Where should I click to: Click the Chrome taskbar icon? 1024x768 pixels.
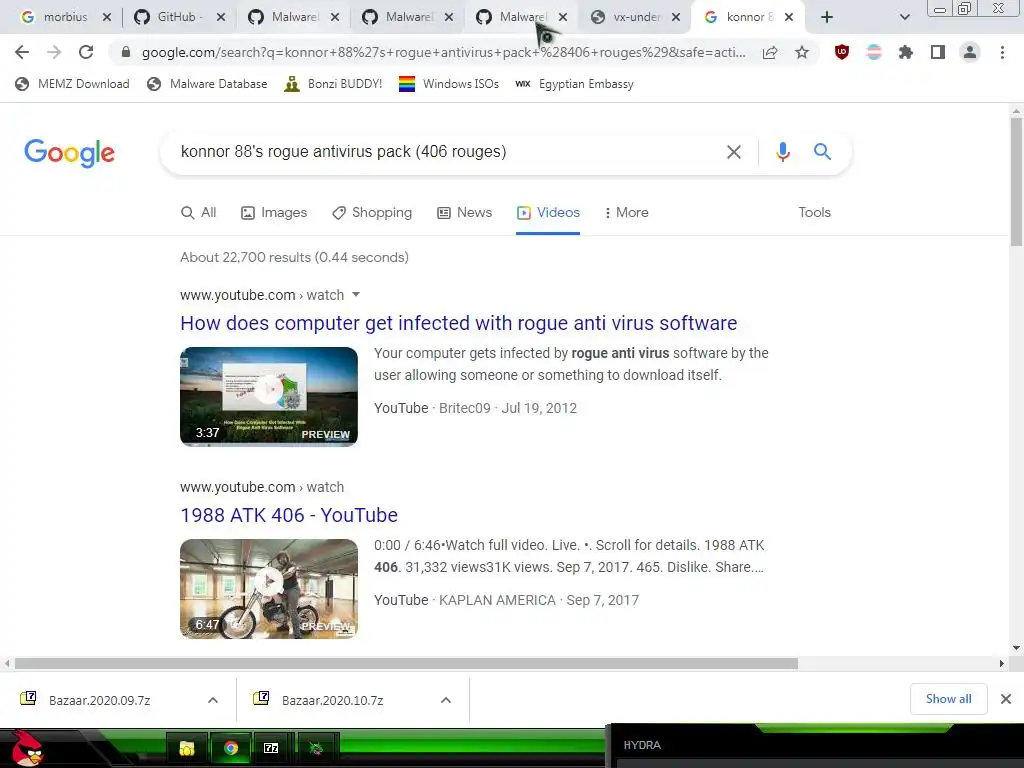tap(231, 748)
